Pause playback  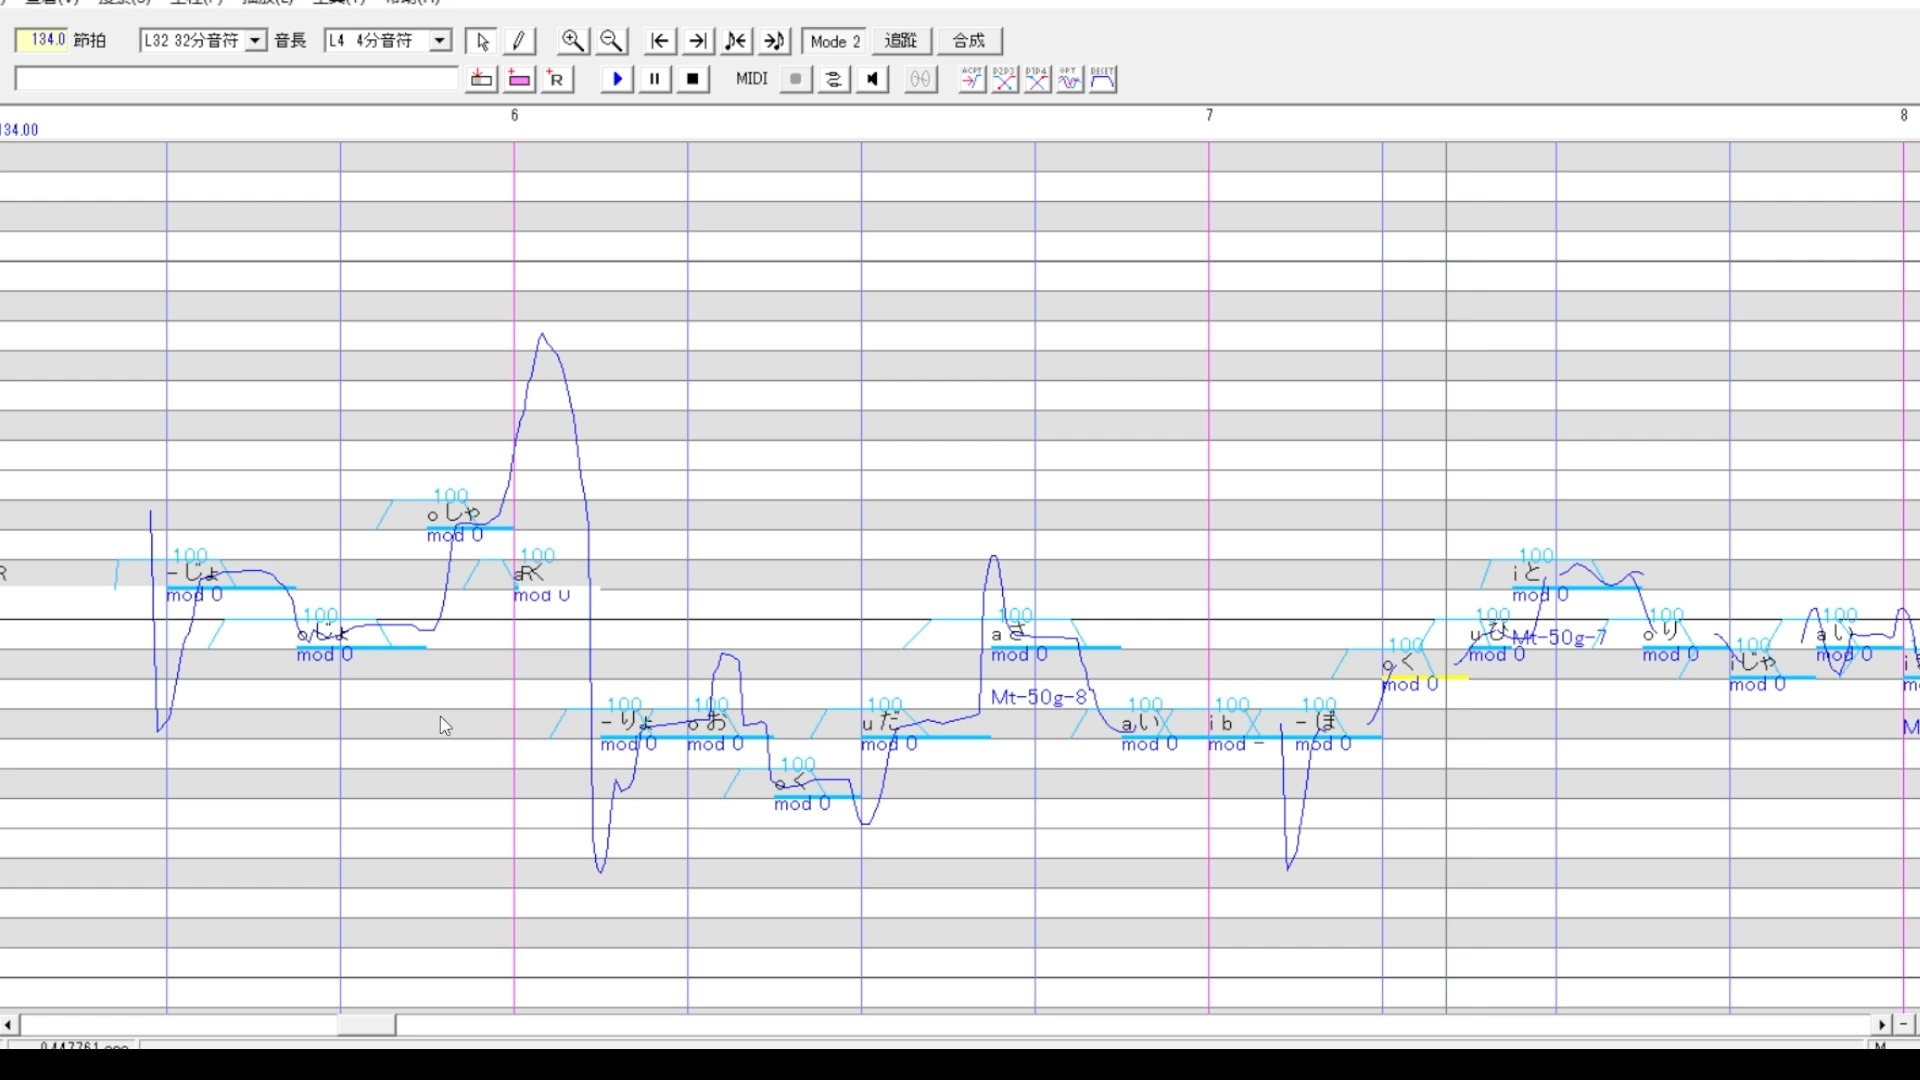point(655,79)
